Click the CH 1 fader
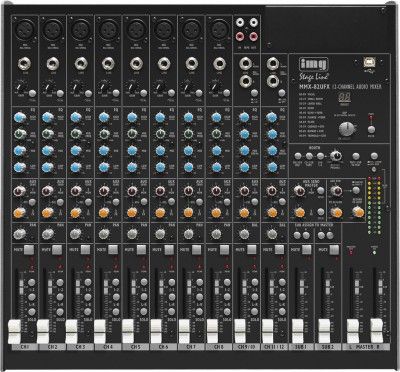Image resolution: width=400 pixels, height=372 pixels. coord(14,331)
